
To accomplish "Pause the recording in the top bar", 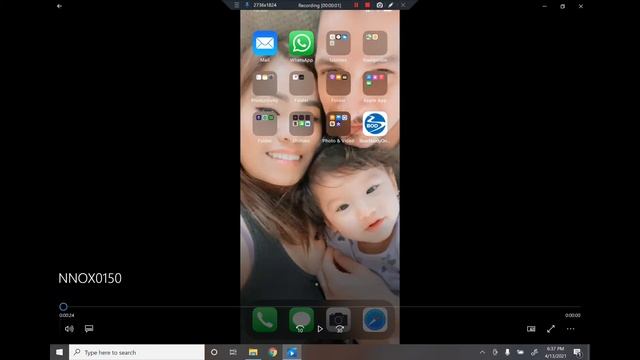I will [356, 5].
